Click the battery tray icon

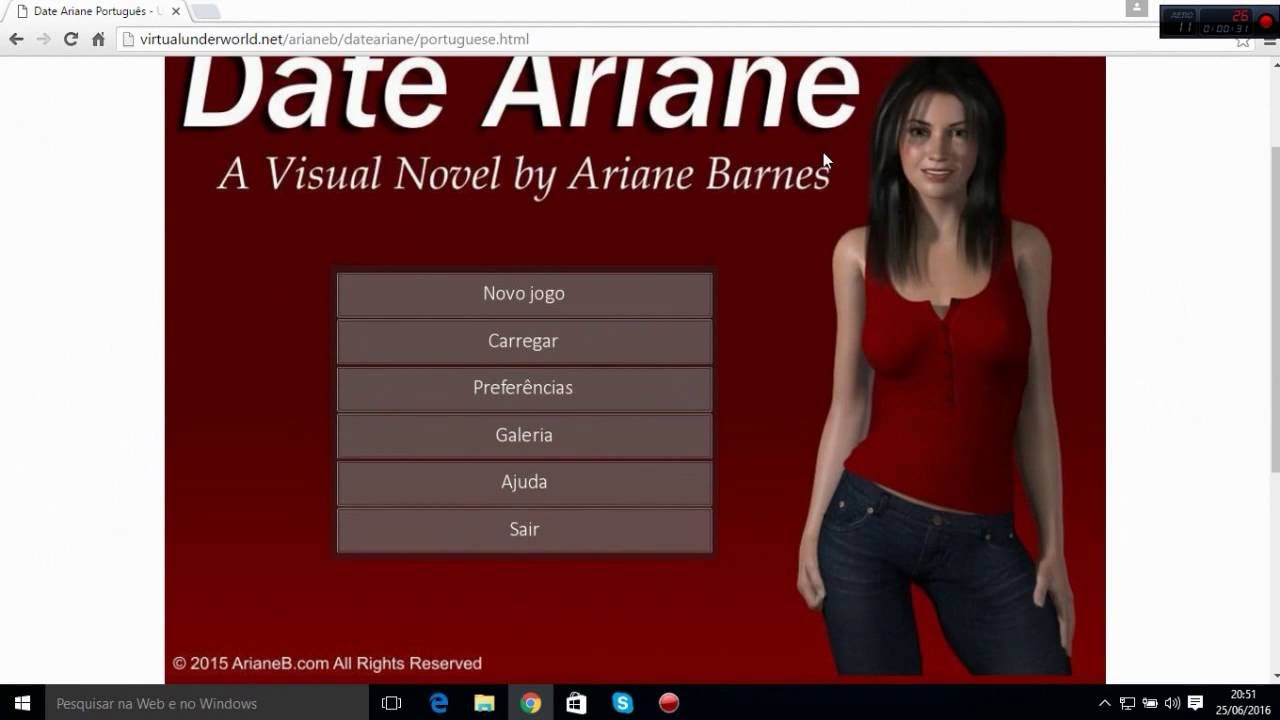point(1150,703)
